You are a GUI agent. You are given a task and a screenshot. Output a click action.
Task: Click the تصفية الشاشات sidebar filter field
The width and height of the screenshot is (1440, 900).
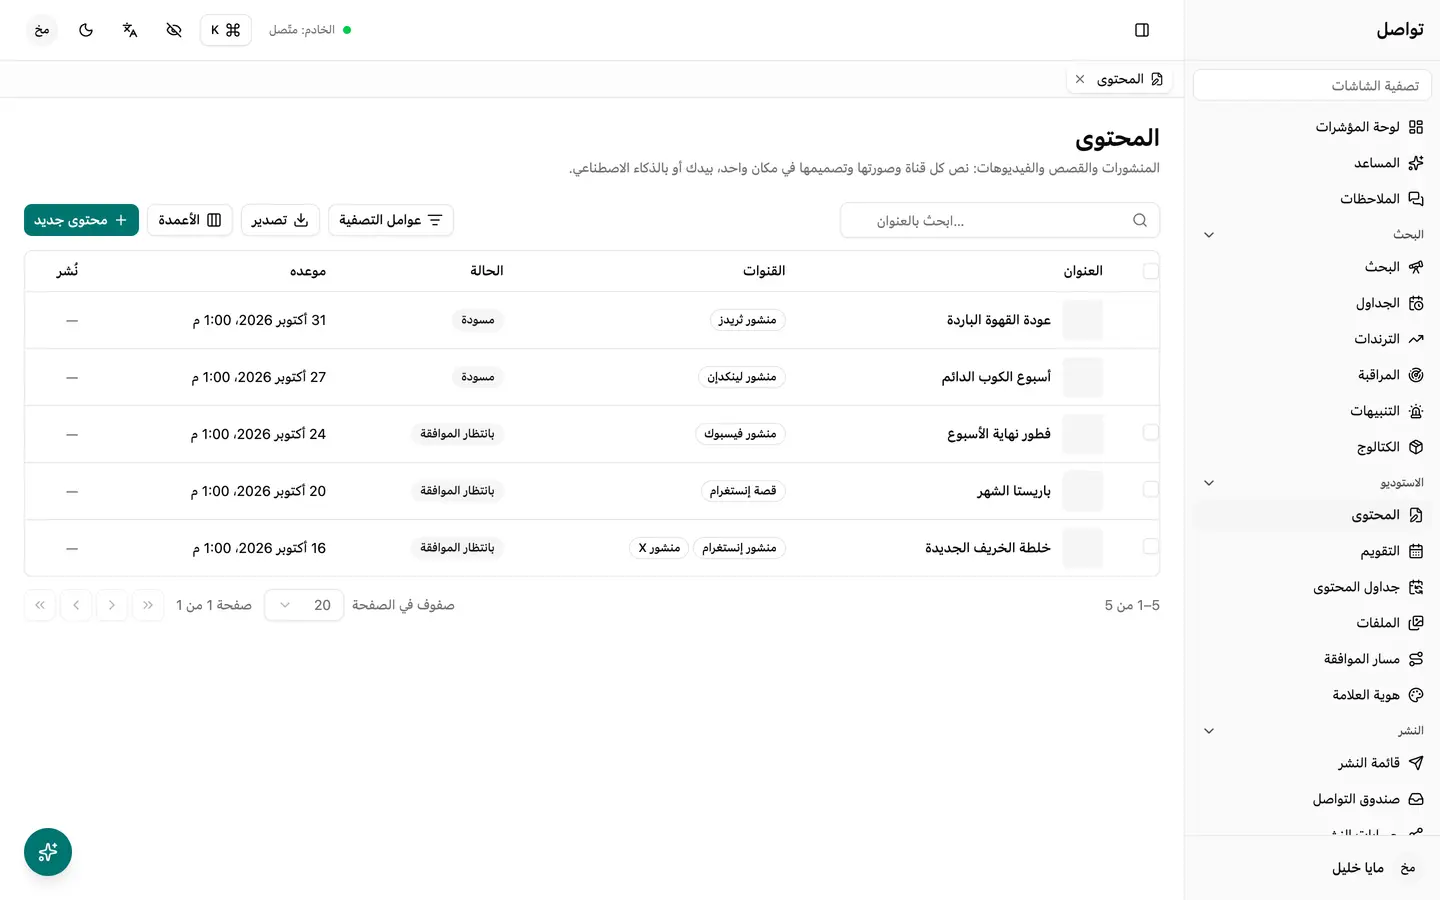1312,86
